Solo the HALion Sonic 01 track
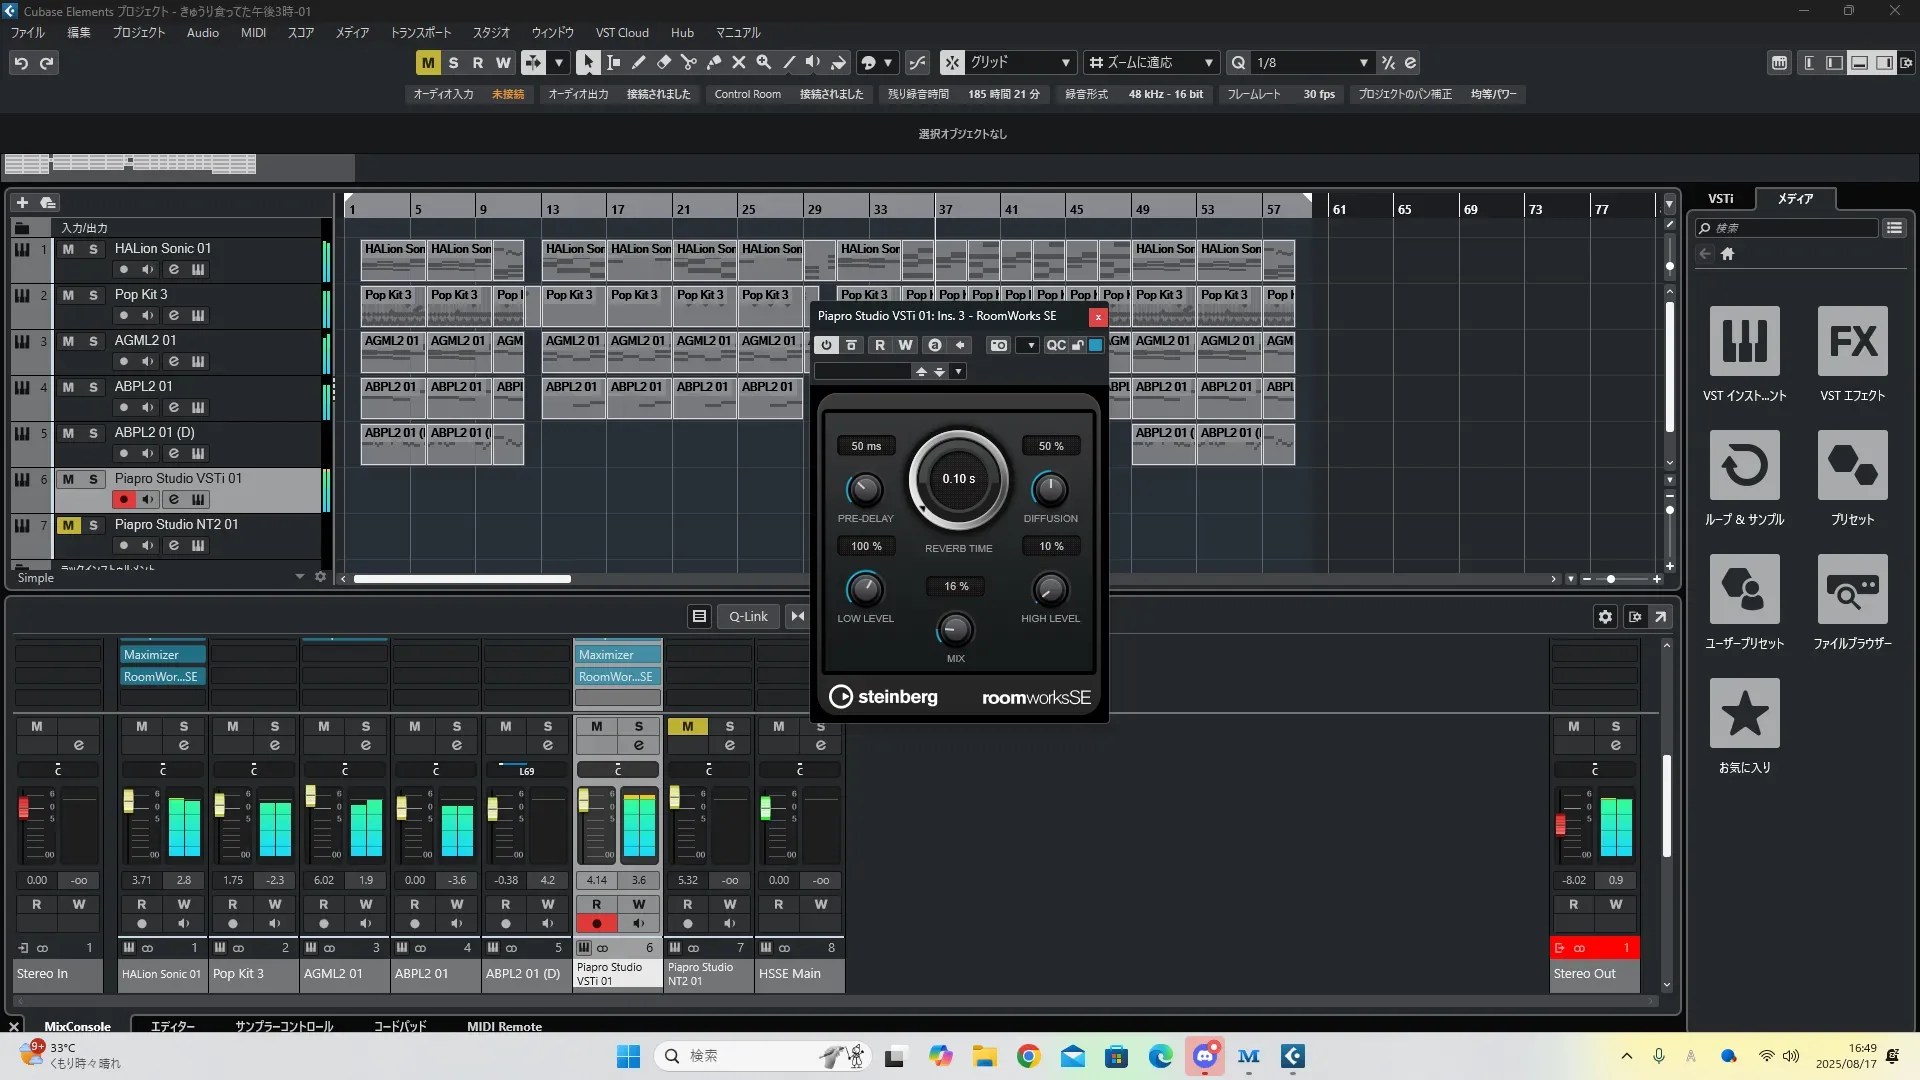This screenshot has height=1080, width=1920. pyautogui.click(x=93, y=249)
